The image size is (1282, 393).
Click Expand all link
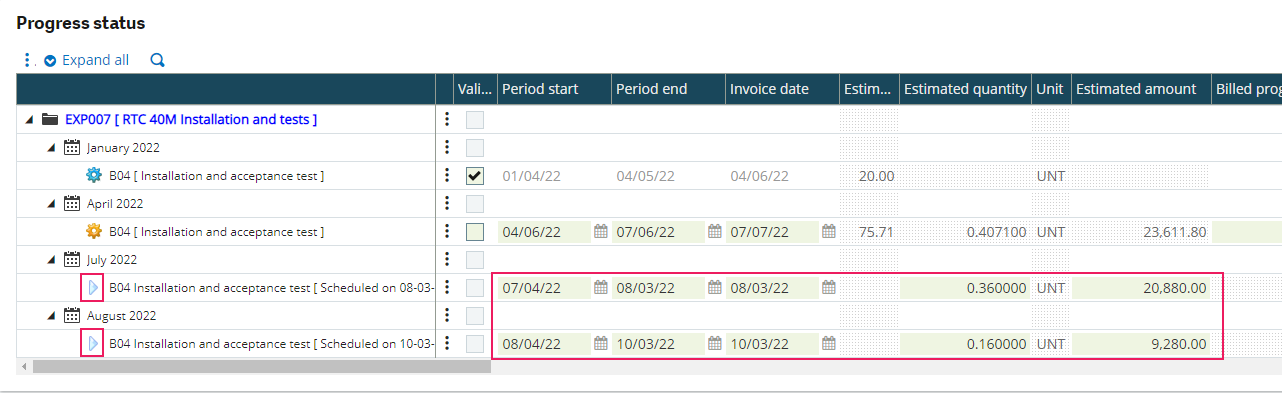click(x=87, y=60)
